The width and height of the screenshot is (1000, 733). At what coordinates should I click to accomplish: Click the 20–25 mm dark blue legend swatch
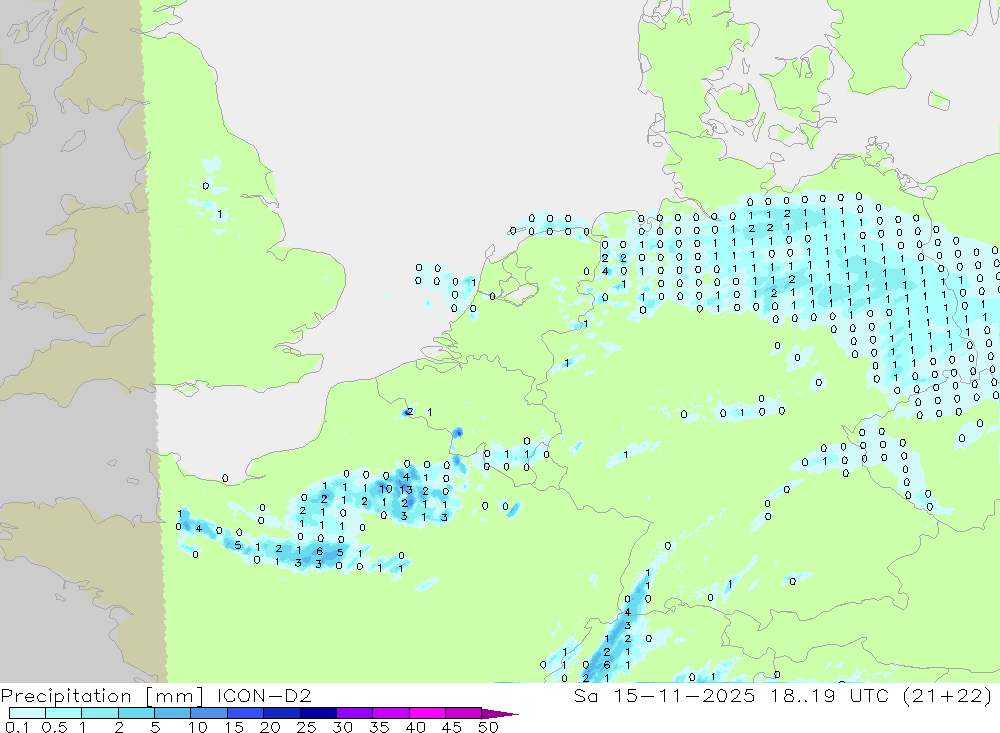pyautogui.click(x=281, y=713)
